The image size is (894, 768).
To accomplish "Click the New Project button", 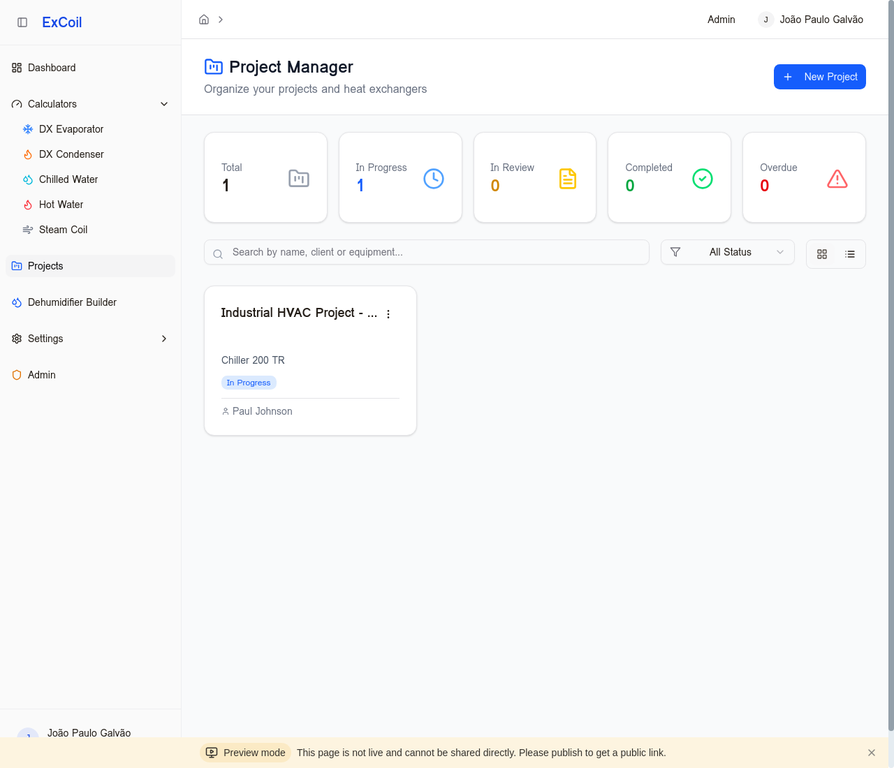I will 819,76.
